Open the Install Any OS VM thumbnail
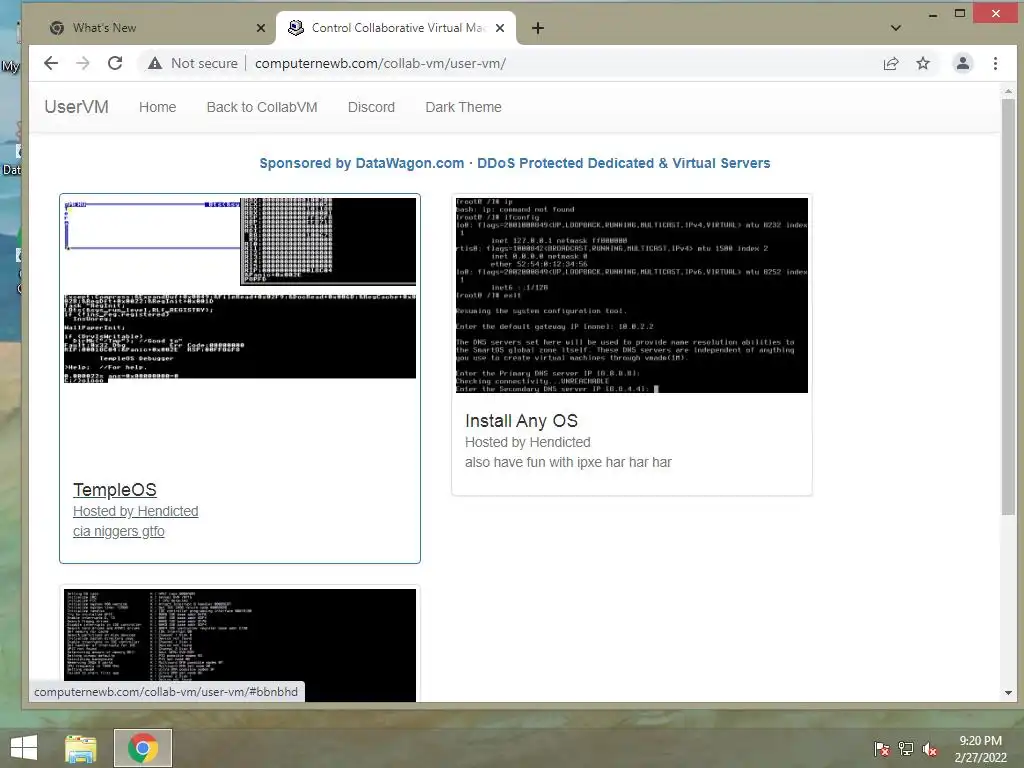The image size is (1024, 768). (x=632, y=295)
